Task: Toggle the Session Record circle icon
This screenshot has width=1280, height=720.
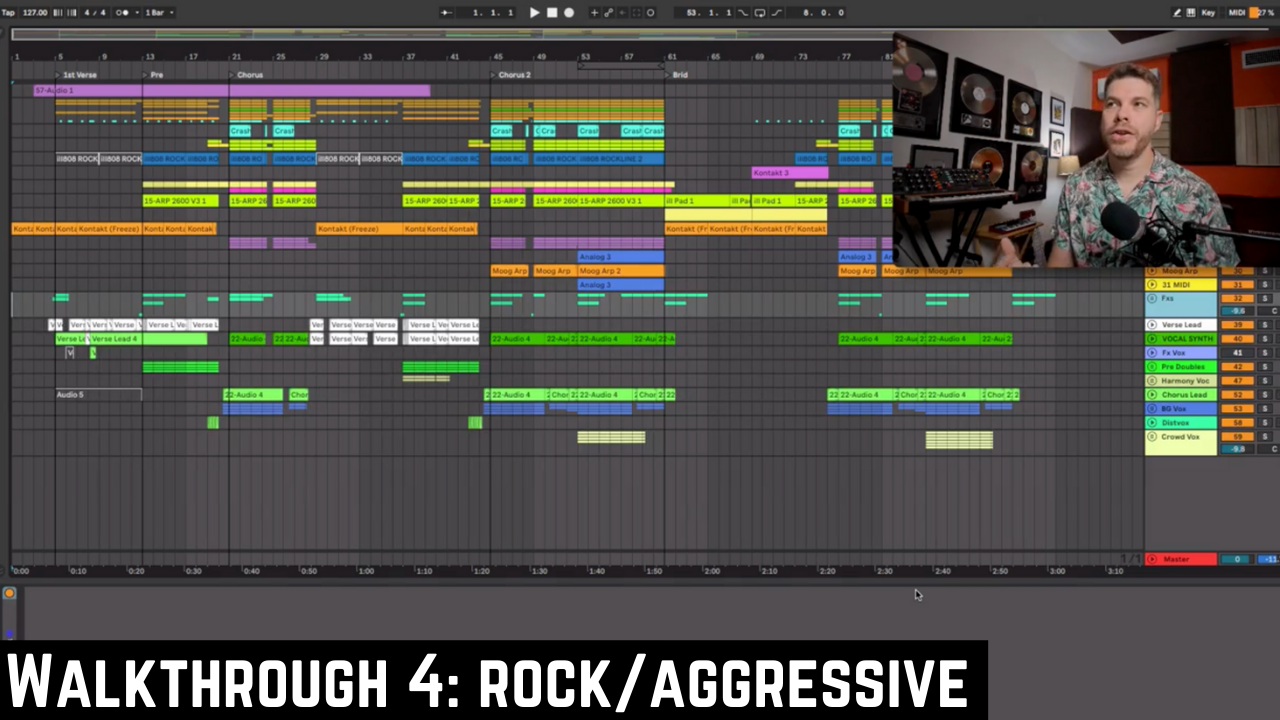Action: coord(650,13)
